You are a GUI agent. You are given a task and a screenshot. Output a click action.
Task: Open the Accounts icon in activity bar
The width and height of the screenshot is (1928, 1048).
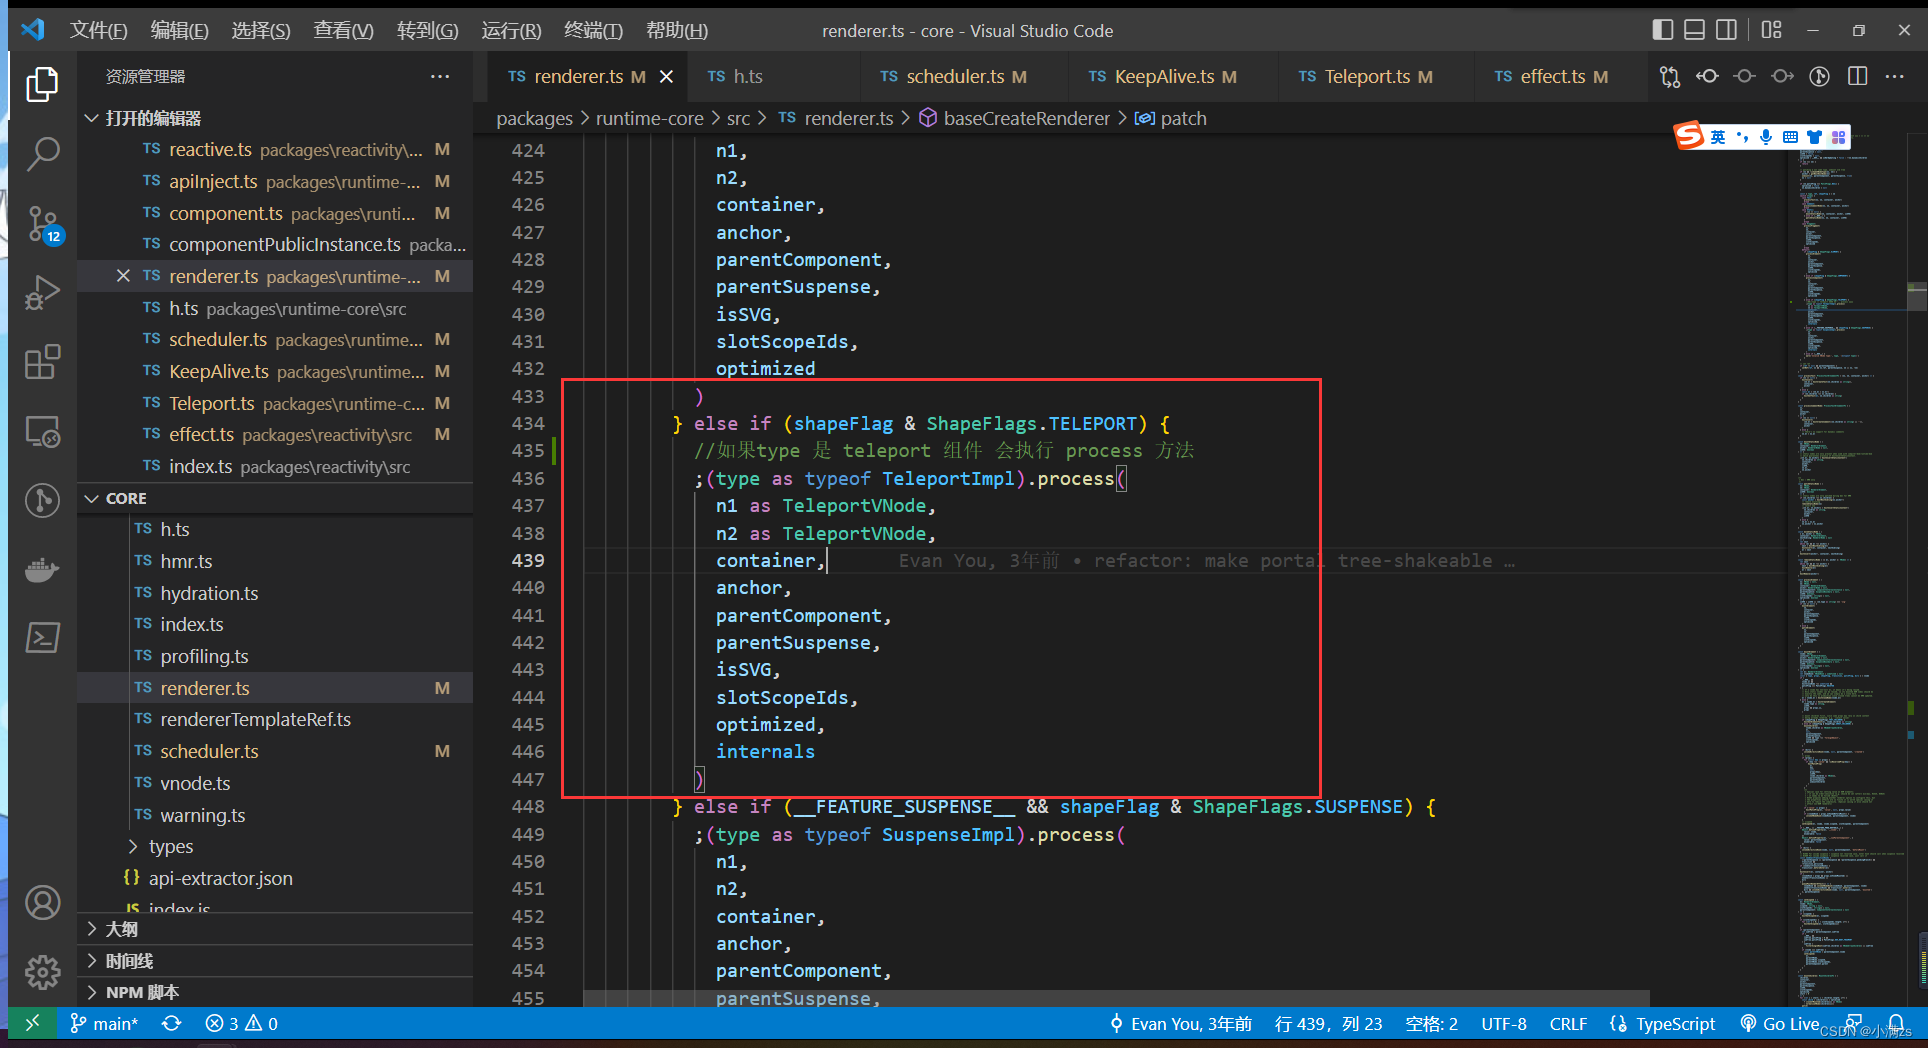[x=42, y=902]
